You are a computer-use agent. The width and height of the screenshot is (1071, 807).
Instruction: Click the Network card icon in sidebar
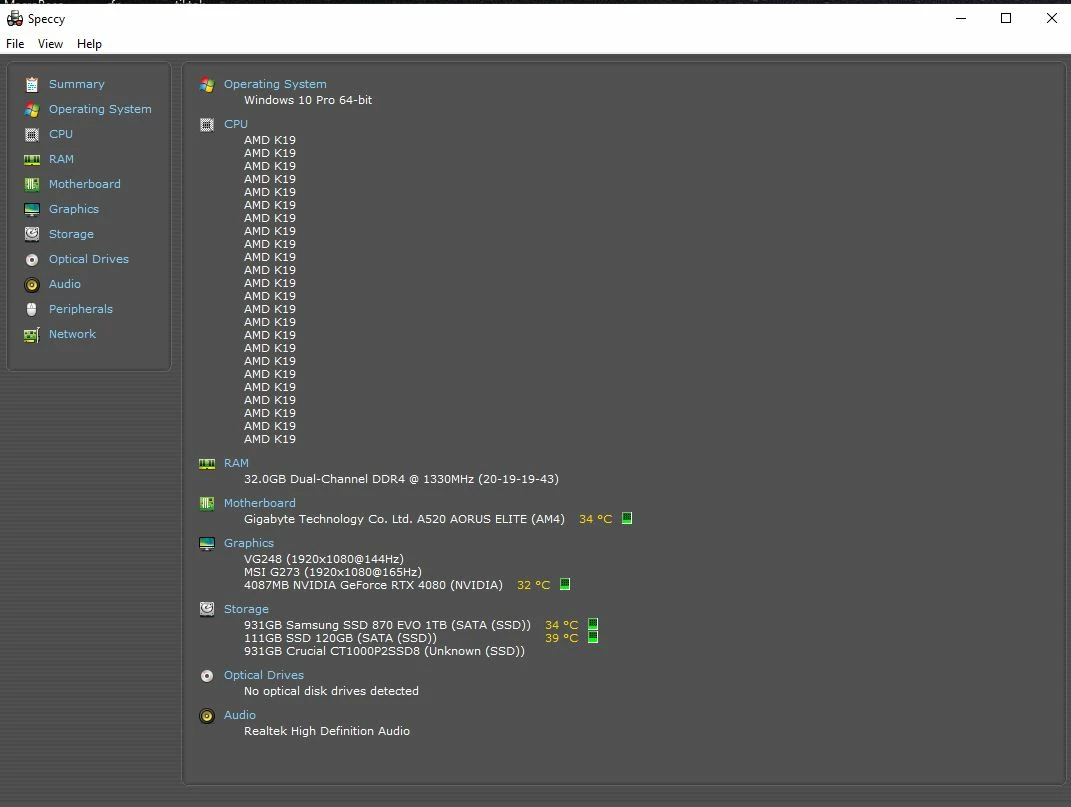click(x=31, y=335)
